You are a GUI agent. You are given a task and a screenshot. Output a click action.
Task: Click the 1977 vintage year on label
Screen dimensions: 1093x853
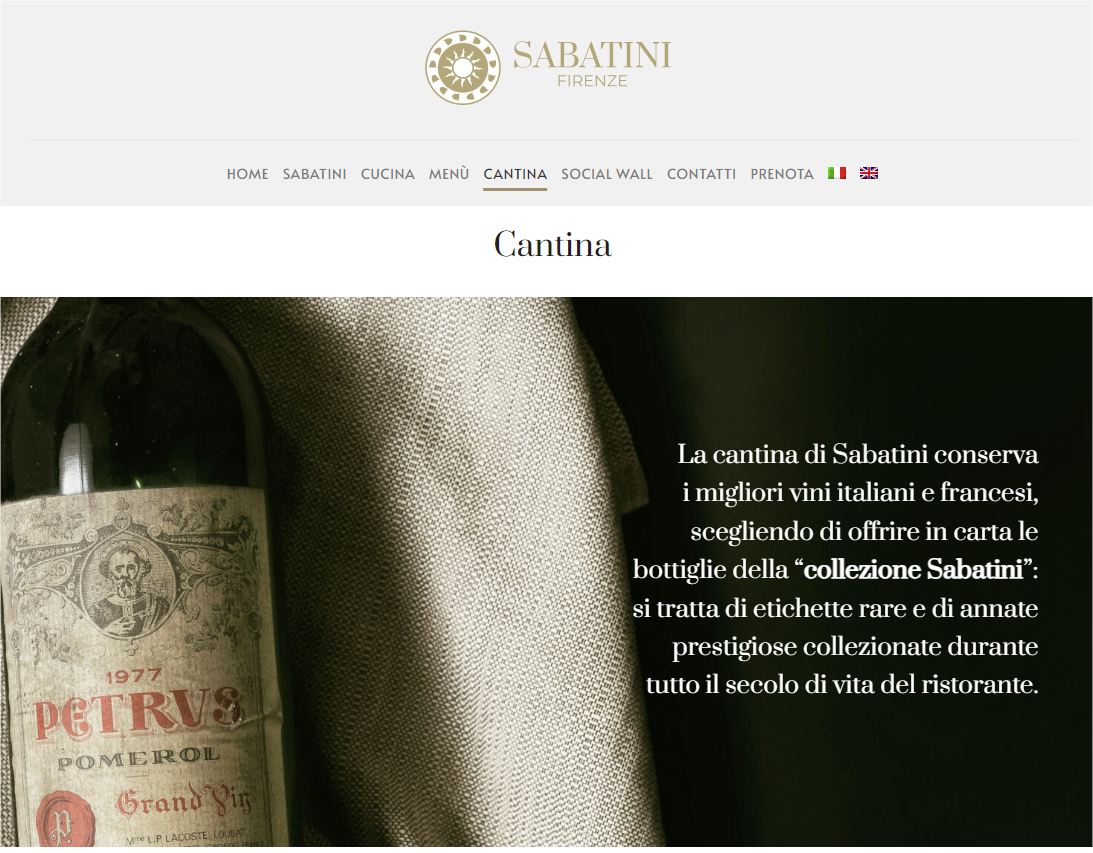pyautogui.click(x=134, y=675)
